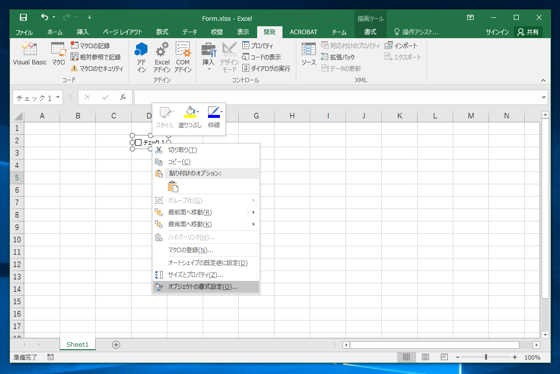Click the select-all corner triangle

[18, 116]
